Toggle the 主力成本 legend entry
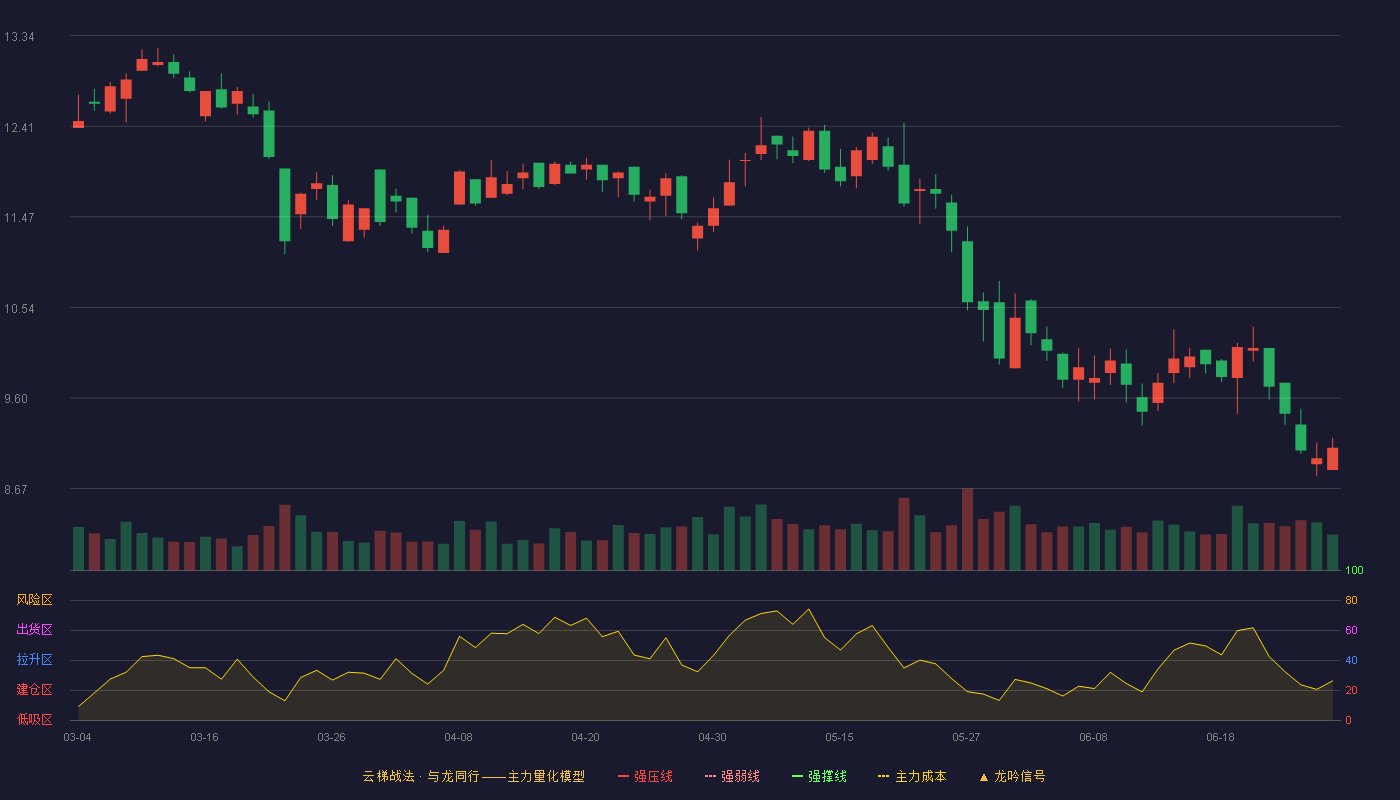The height and width of the screenshot is (800, 1400). click(x=912, y=776)
